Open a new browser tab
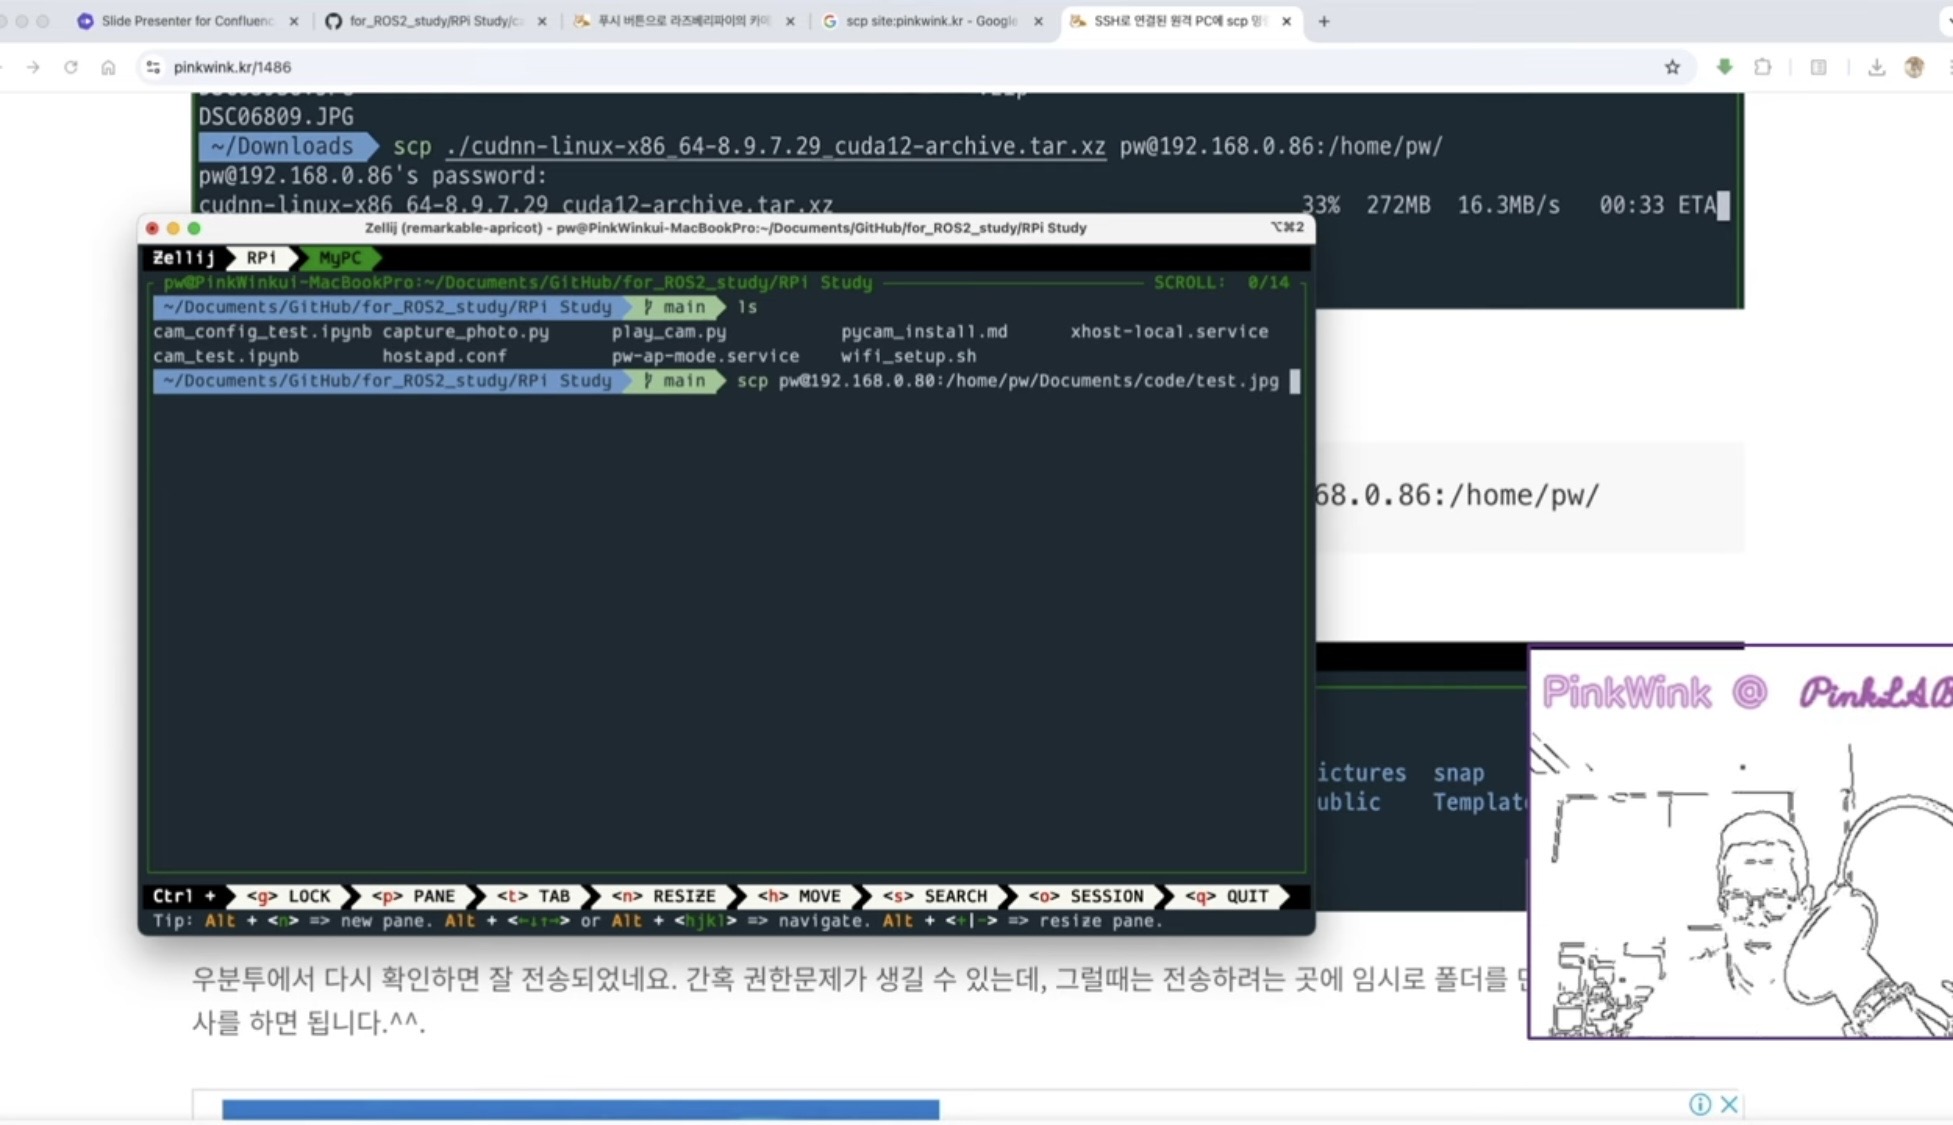The image size is (1953, 1125). tap(1324, 21)
